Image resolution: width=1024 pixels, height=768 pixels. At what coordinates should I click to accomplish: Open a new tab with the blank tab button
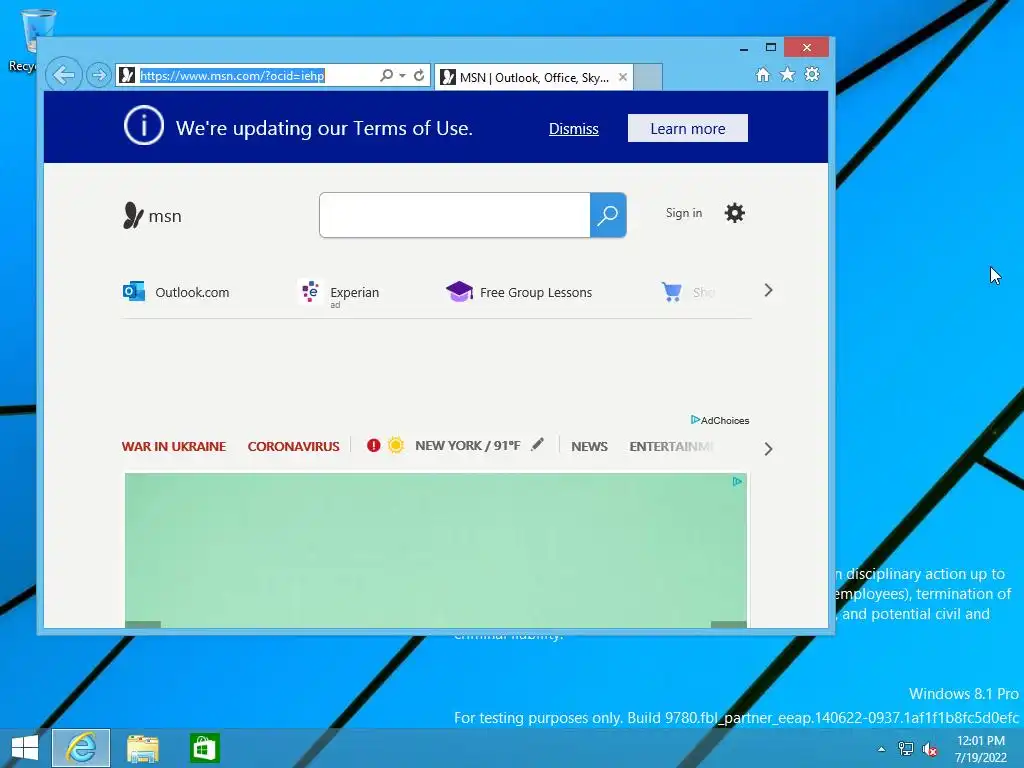pos(648,77)
